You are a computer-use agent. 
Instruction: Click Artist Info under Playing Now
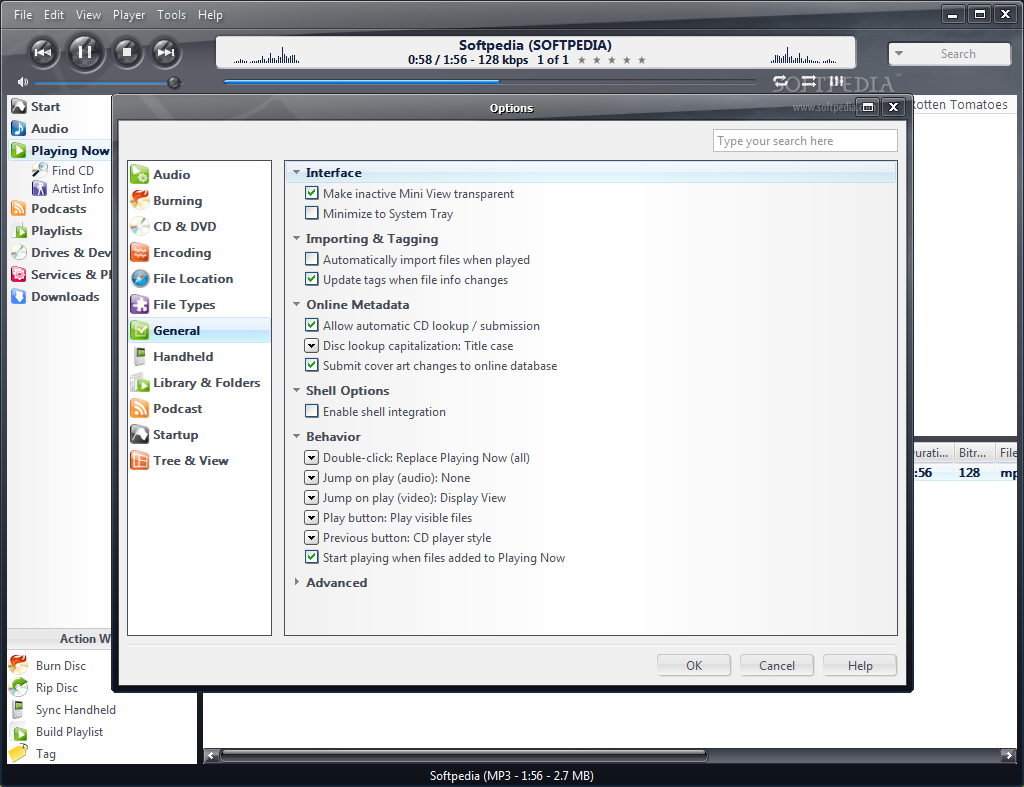tap(77, 189)
